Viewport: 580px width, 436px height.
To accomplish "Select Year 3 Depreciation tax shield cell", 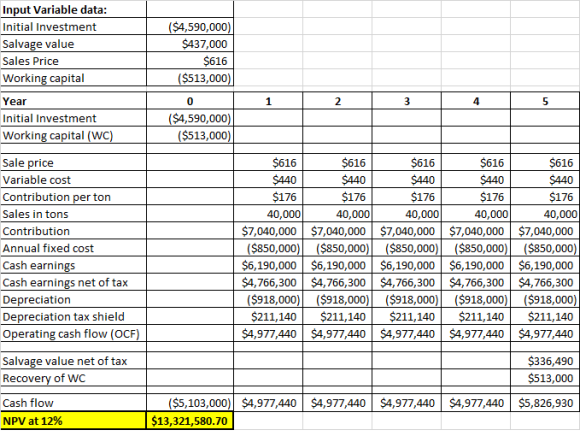I will coord(407,317).
